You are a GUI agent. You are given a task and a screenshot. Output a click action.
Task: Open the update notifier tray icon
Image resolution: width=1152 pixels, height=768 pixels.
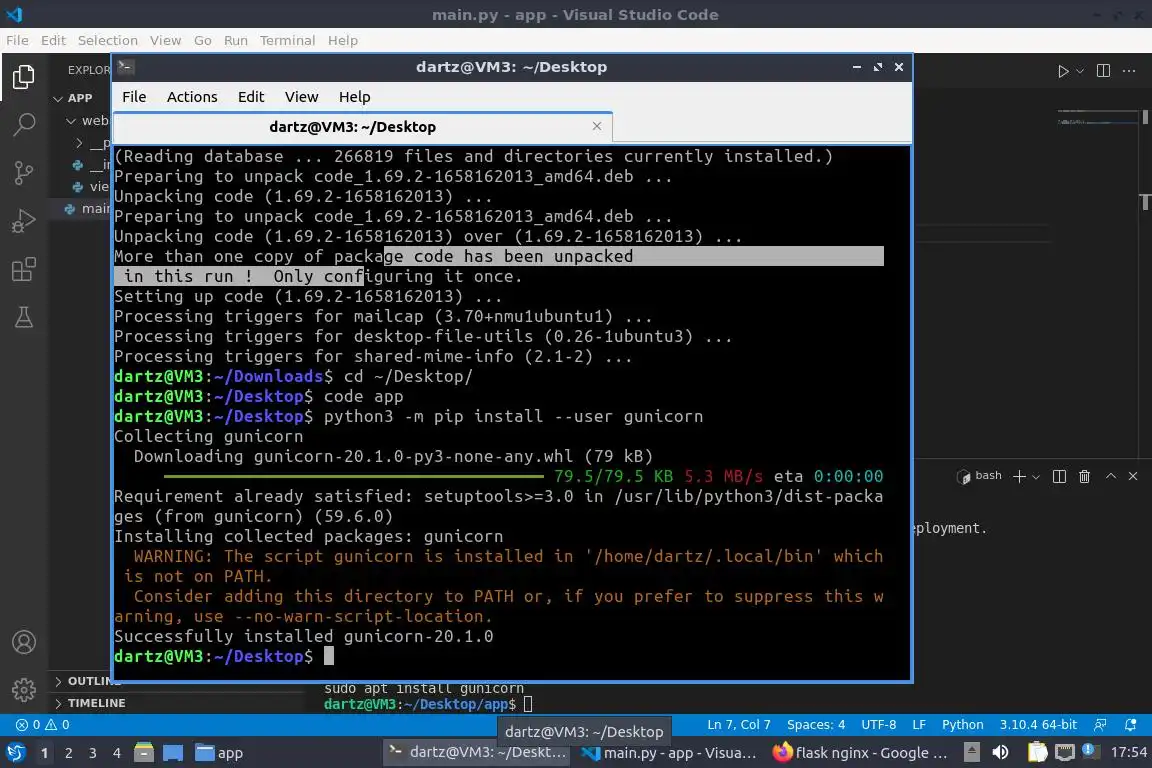pyautogui.click(x=1090, y=751)
